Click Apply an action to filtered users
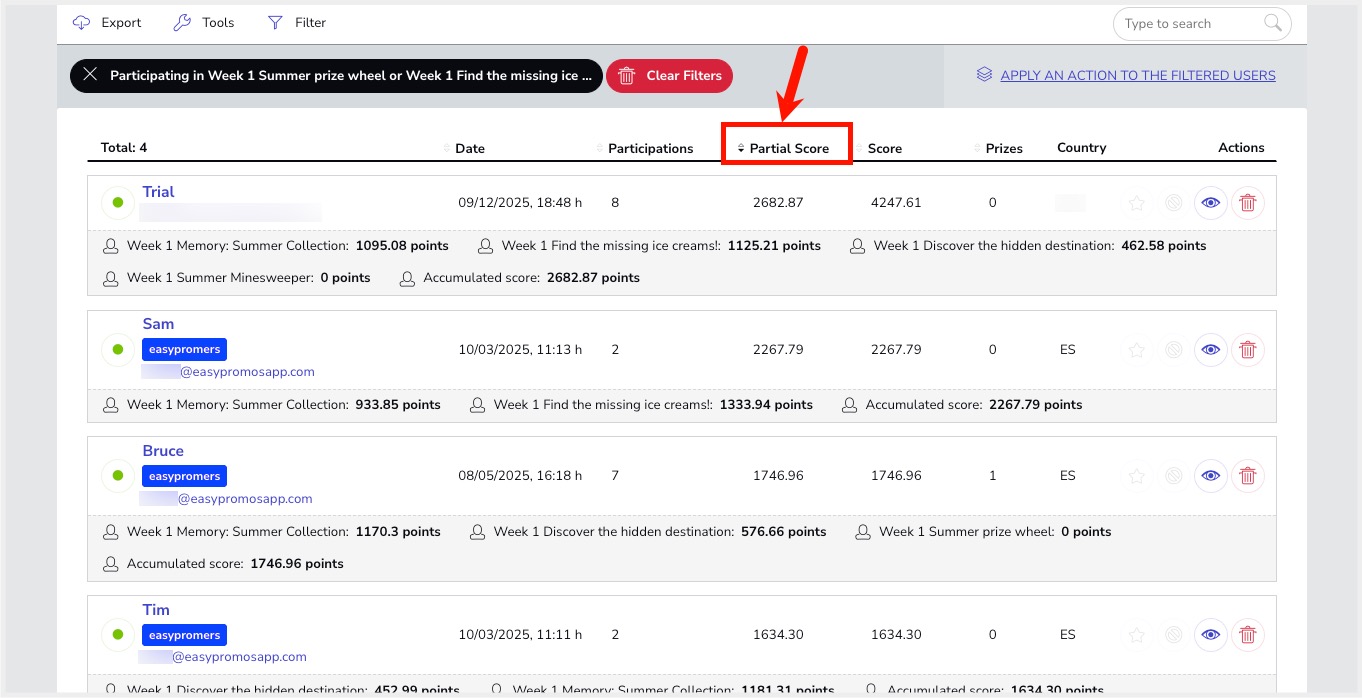 (1137, 75)
